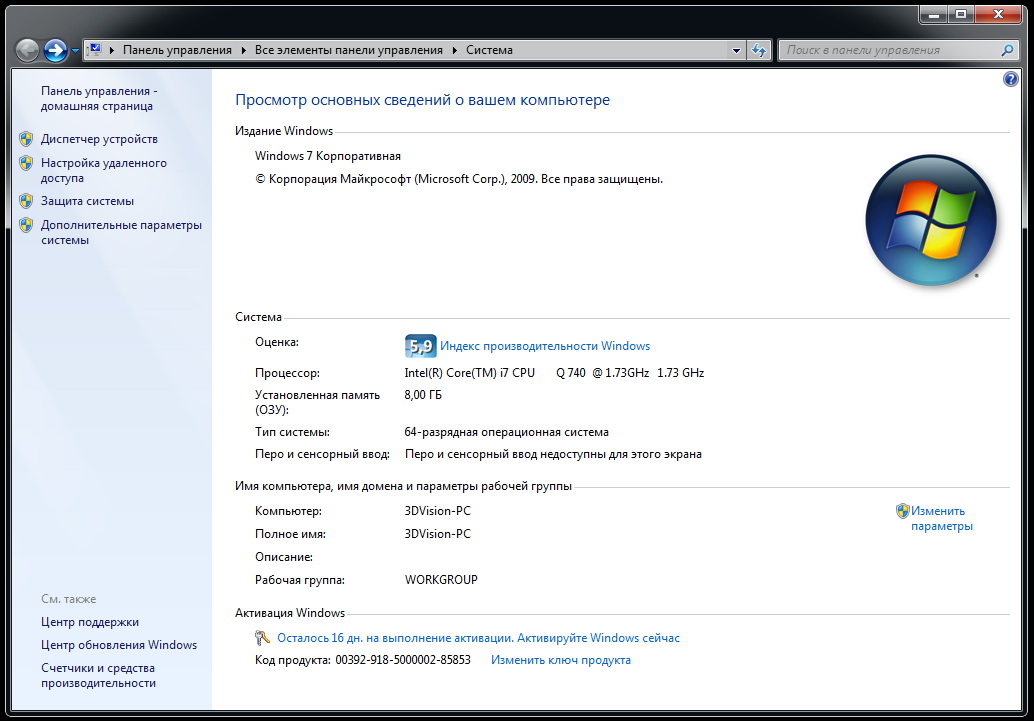
Task: Click the "Описание:" label
Action: (x=284, y=557)
